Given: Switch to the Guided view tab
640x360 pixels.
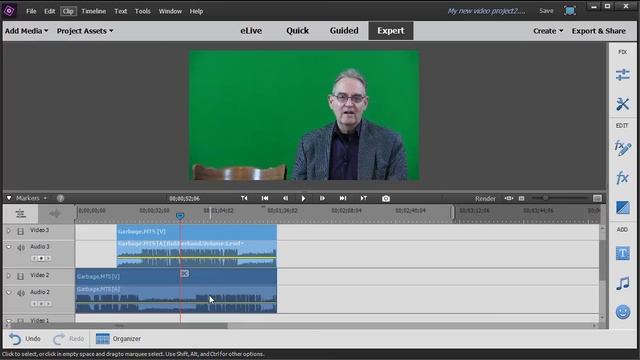Looking at the screenshot, I should coord(344,31).
